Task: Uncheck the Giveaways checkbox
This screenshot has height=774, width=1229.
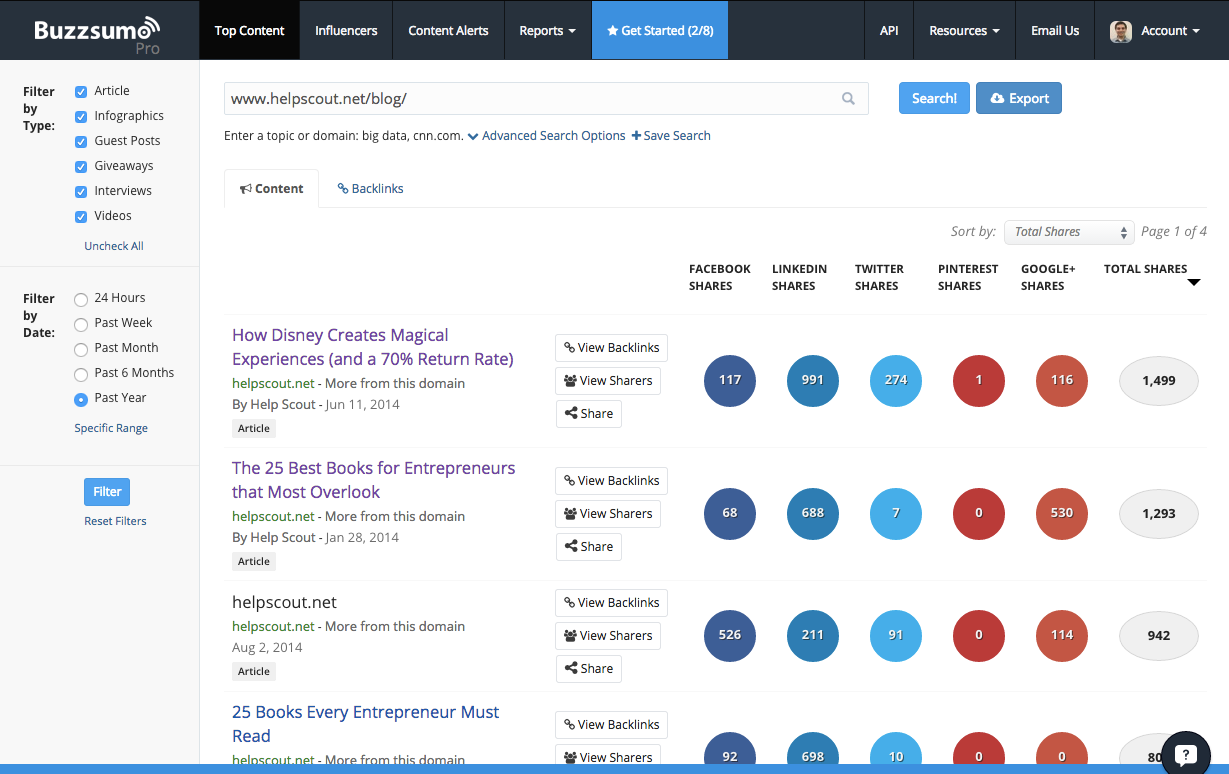Action: pyautogui.click(x=81, y=167)
